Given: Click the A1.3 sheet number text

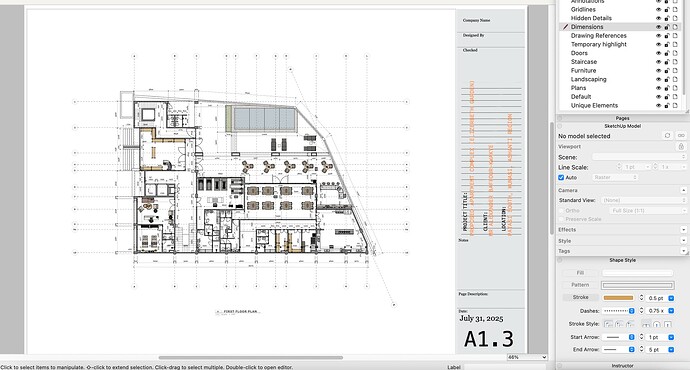Looking at the screenshot, I should tap(489, 339).
